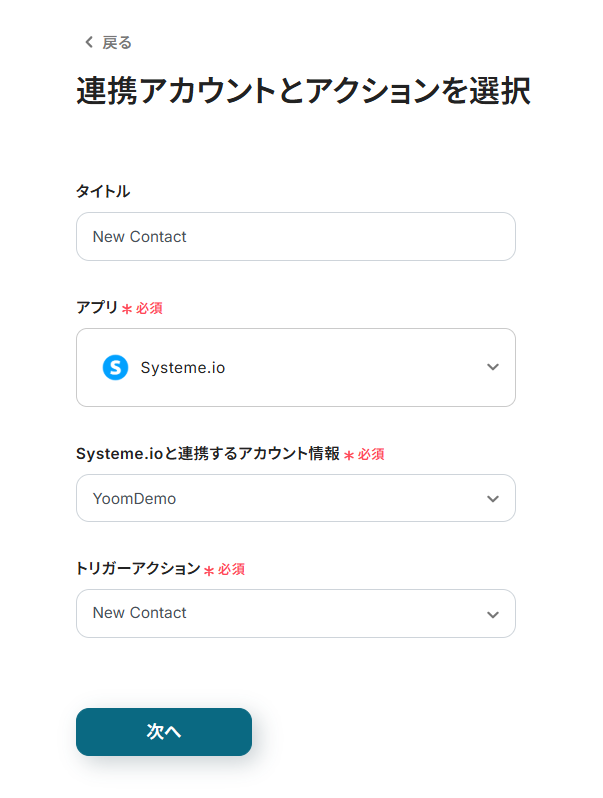Screen dimensions: 603x798
Task: Click the 連携アカウントとアクションを選択 heading
Action: (x=303, y=91)
